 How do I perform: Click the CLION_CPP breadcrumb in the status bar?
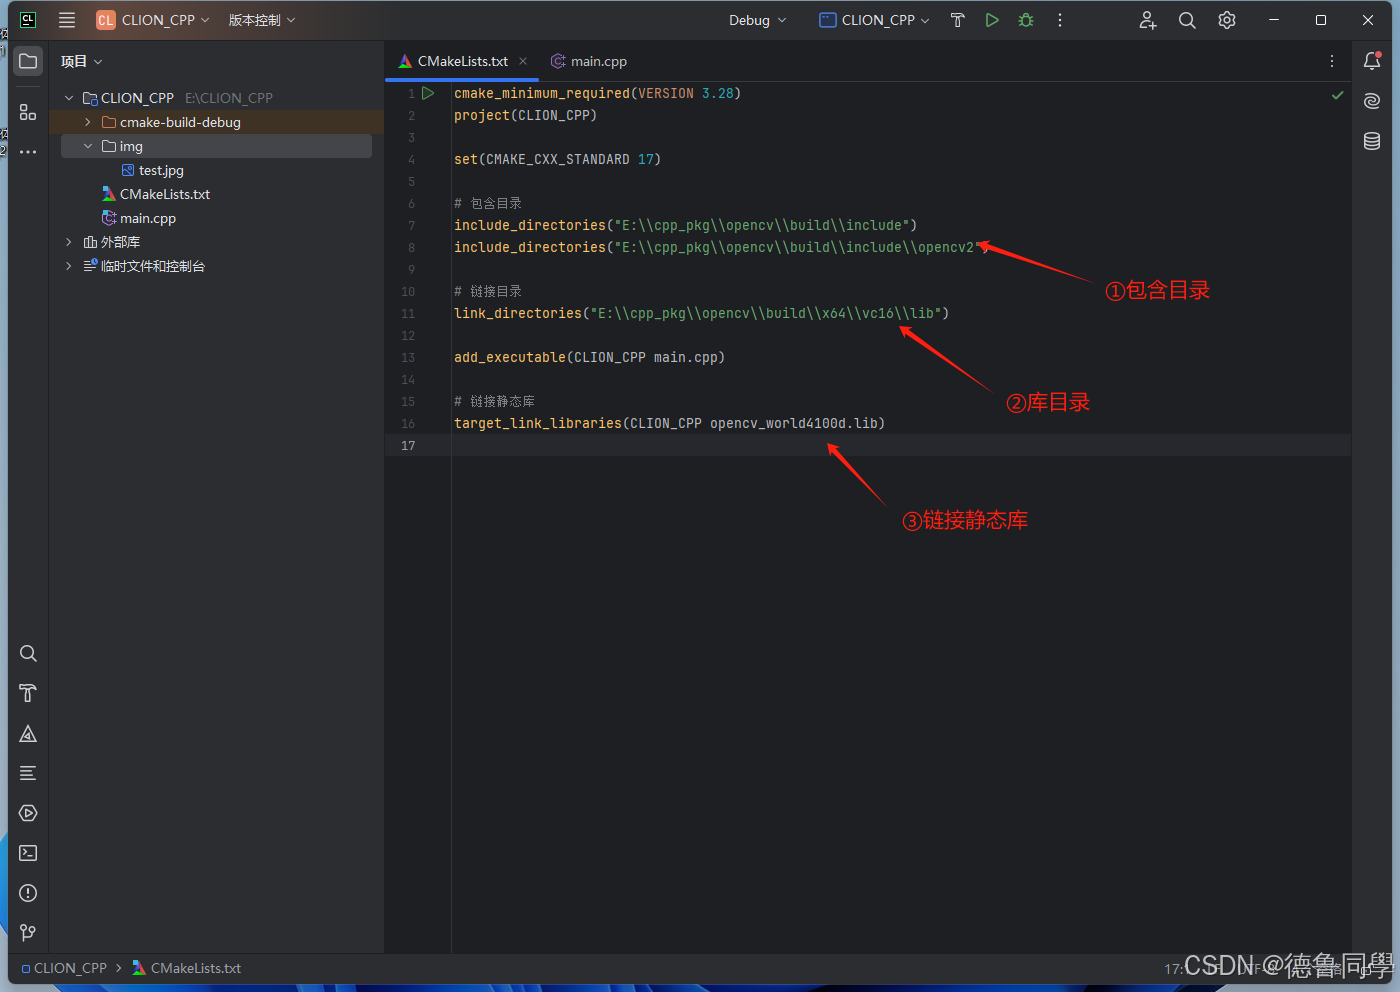point(70,968)
